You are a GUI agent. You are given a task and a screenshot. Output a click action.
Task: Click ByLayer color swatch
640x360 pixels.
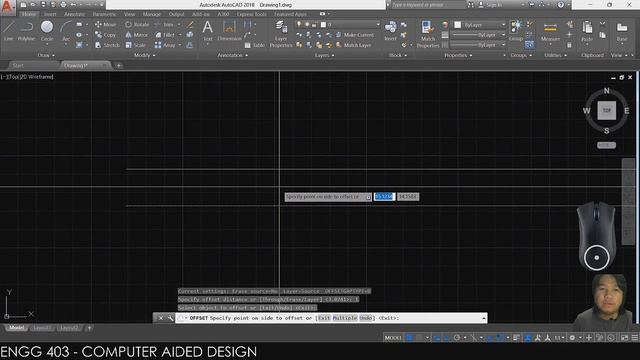point(458,25)
